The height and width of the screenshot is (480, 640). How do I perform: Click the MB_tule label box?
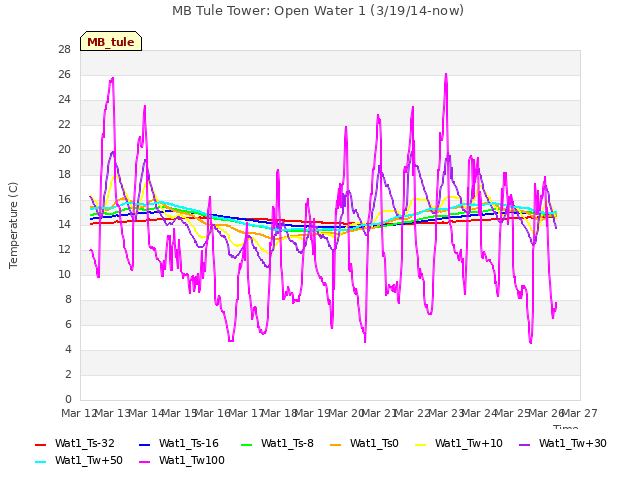(111, 41)
